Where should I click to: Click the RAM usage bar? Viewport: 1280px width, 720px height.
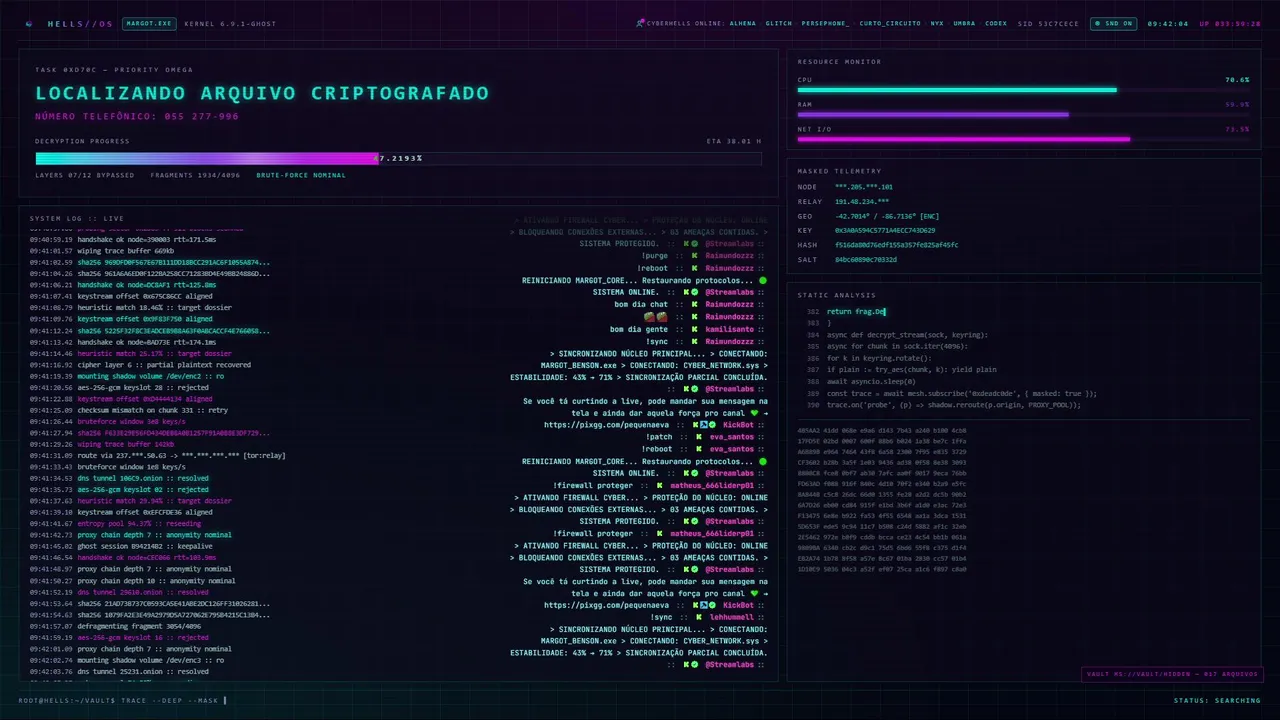coord(1023,114)
